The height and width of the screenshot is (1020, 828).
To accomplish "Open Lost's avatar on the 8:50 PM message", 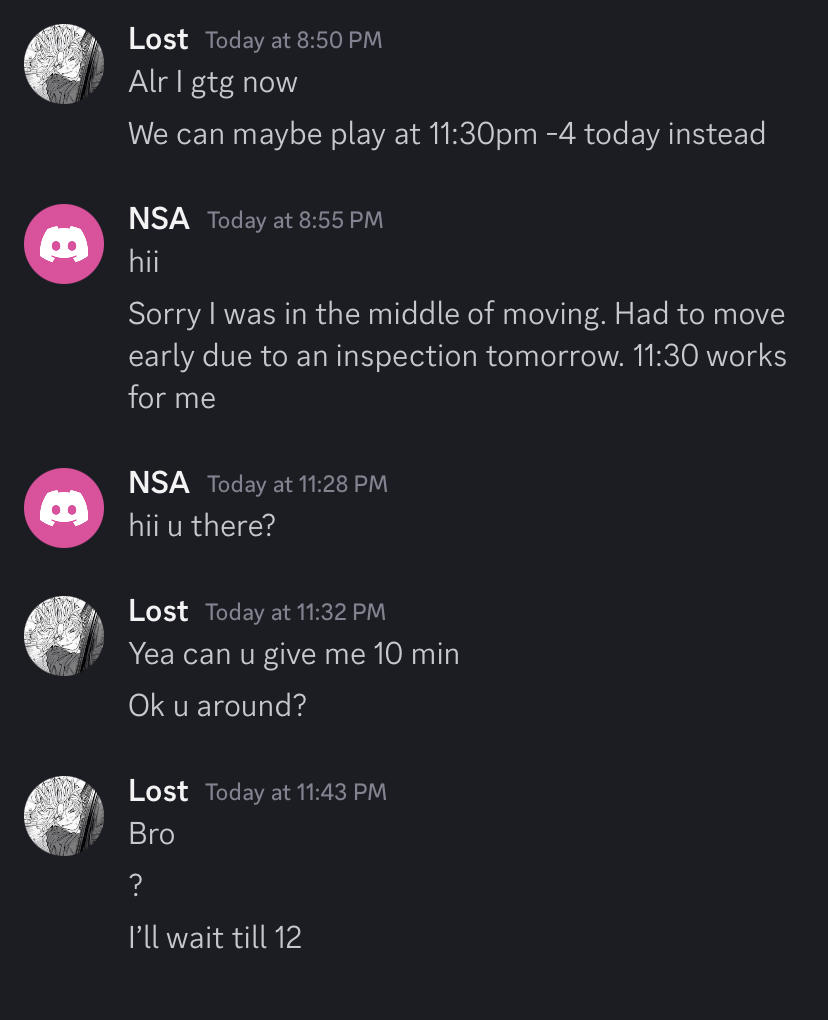I will [64, 64].
